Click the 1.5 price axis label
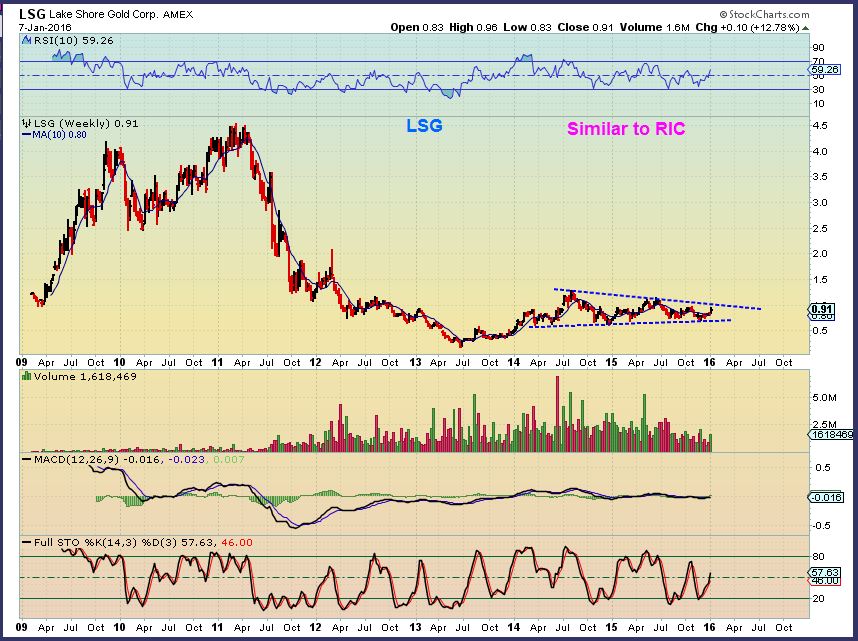The image size is (858, 641). 820,280
